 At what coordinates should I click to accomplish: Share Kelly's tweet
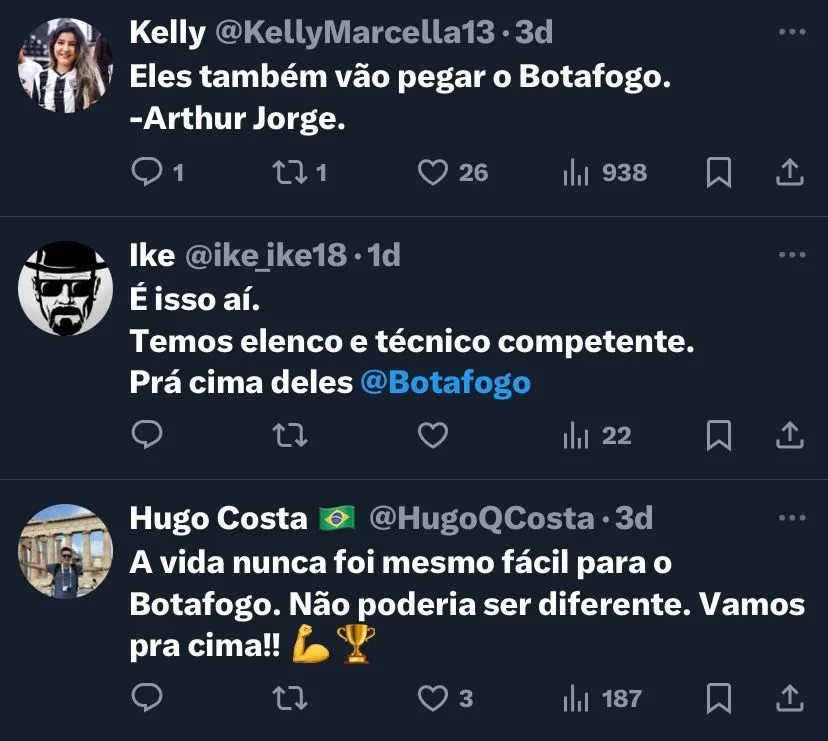[x=790, y=173]
